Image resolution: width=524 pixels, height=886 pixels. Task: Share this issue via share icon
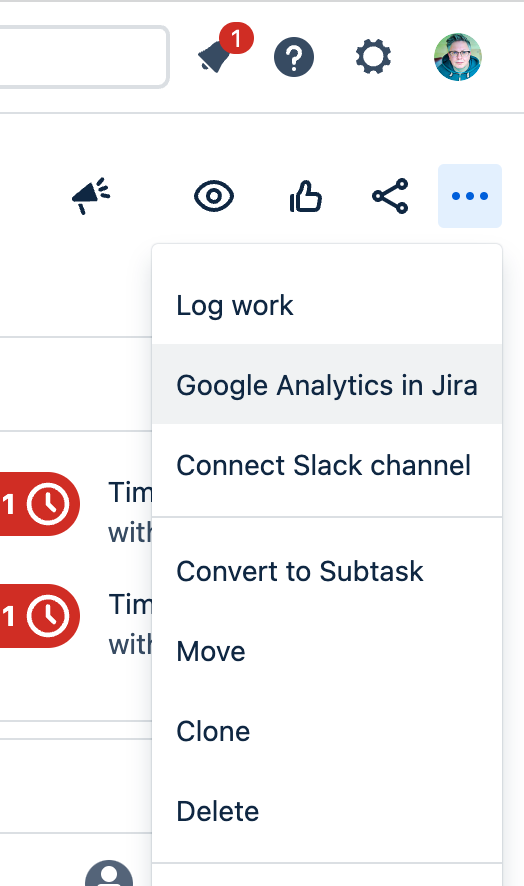click(x=390, y=196)
